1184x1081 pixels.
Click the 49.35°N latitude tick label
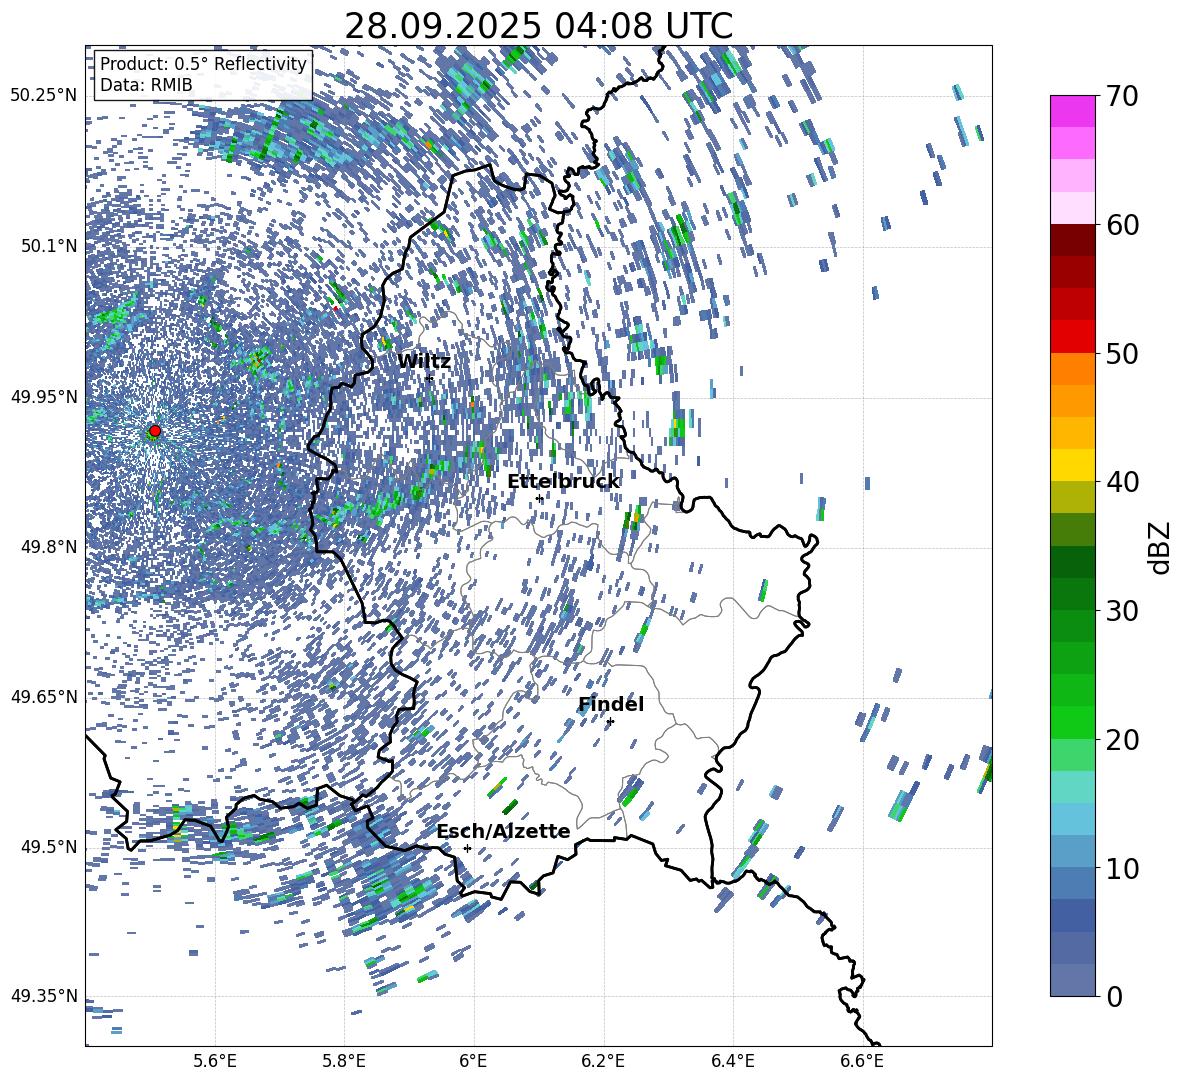44,996
